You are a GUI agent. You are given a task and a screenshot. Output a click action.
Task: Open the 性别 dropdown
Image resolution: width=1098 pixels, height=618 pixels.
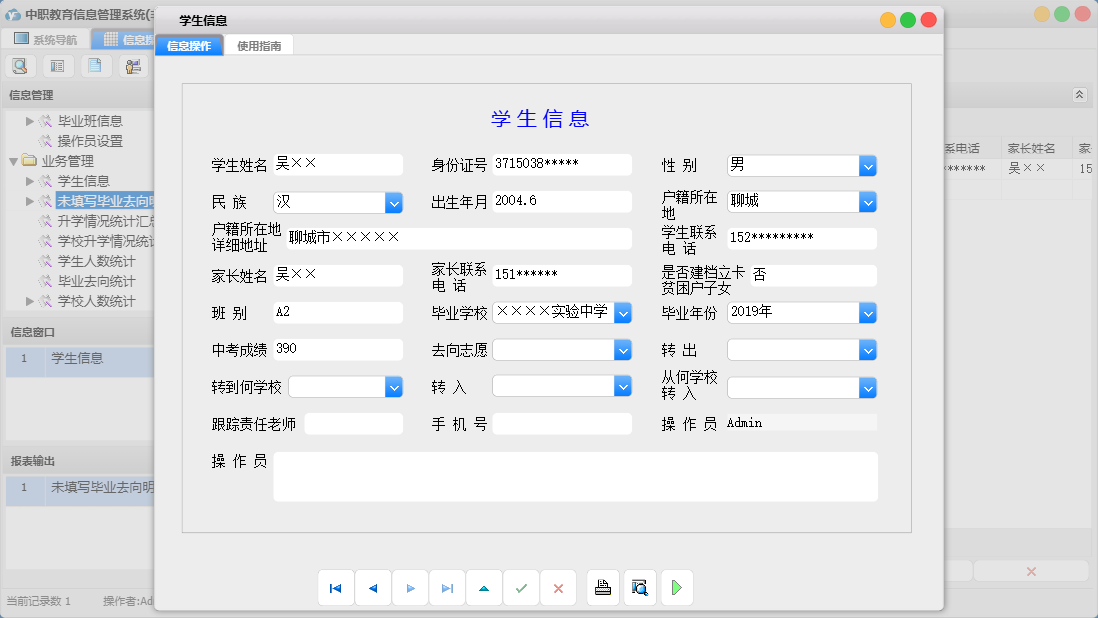tap(867, 166)
